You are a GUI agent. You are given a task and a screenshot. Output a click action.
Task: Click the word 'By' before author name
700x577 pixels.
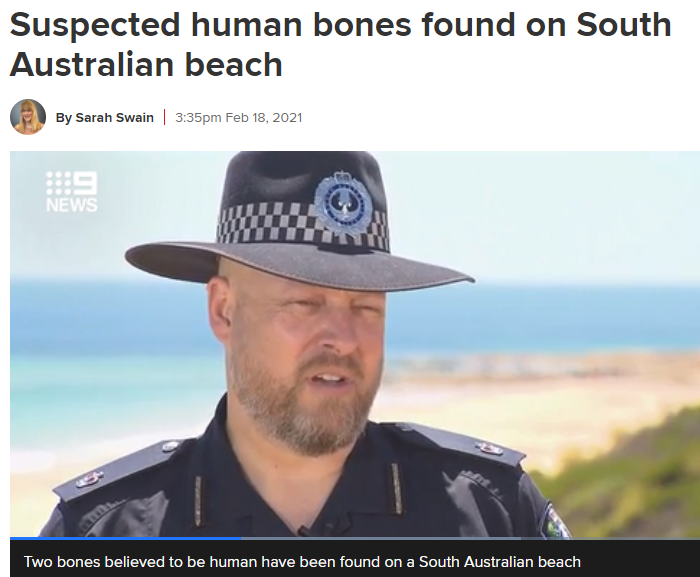pyautogui.click(x=63, y=117)
